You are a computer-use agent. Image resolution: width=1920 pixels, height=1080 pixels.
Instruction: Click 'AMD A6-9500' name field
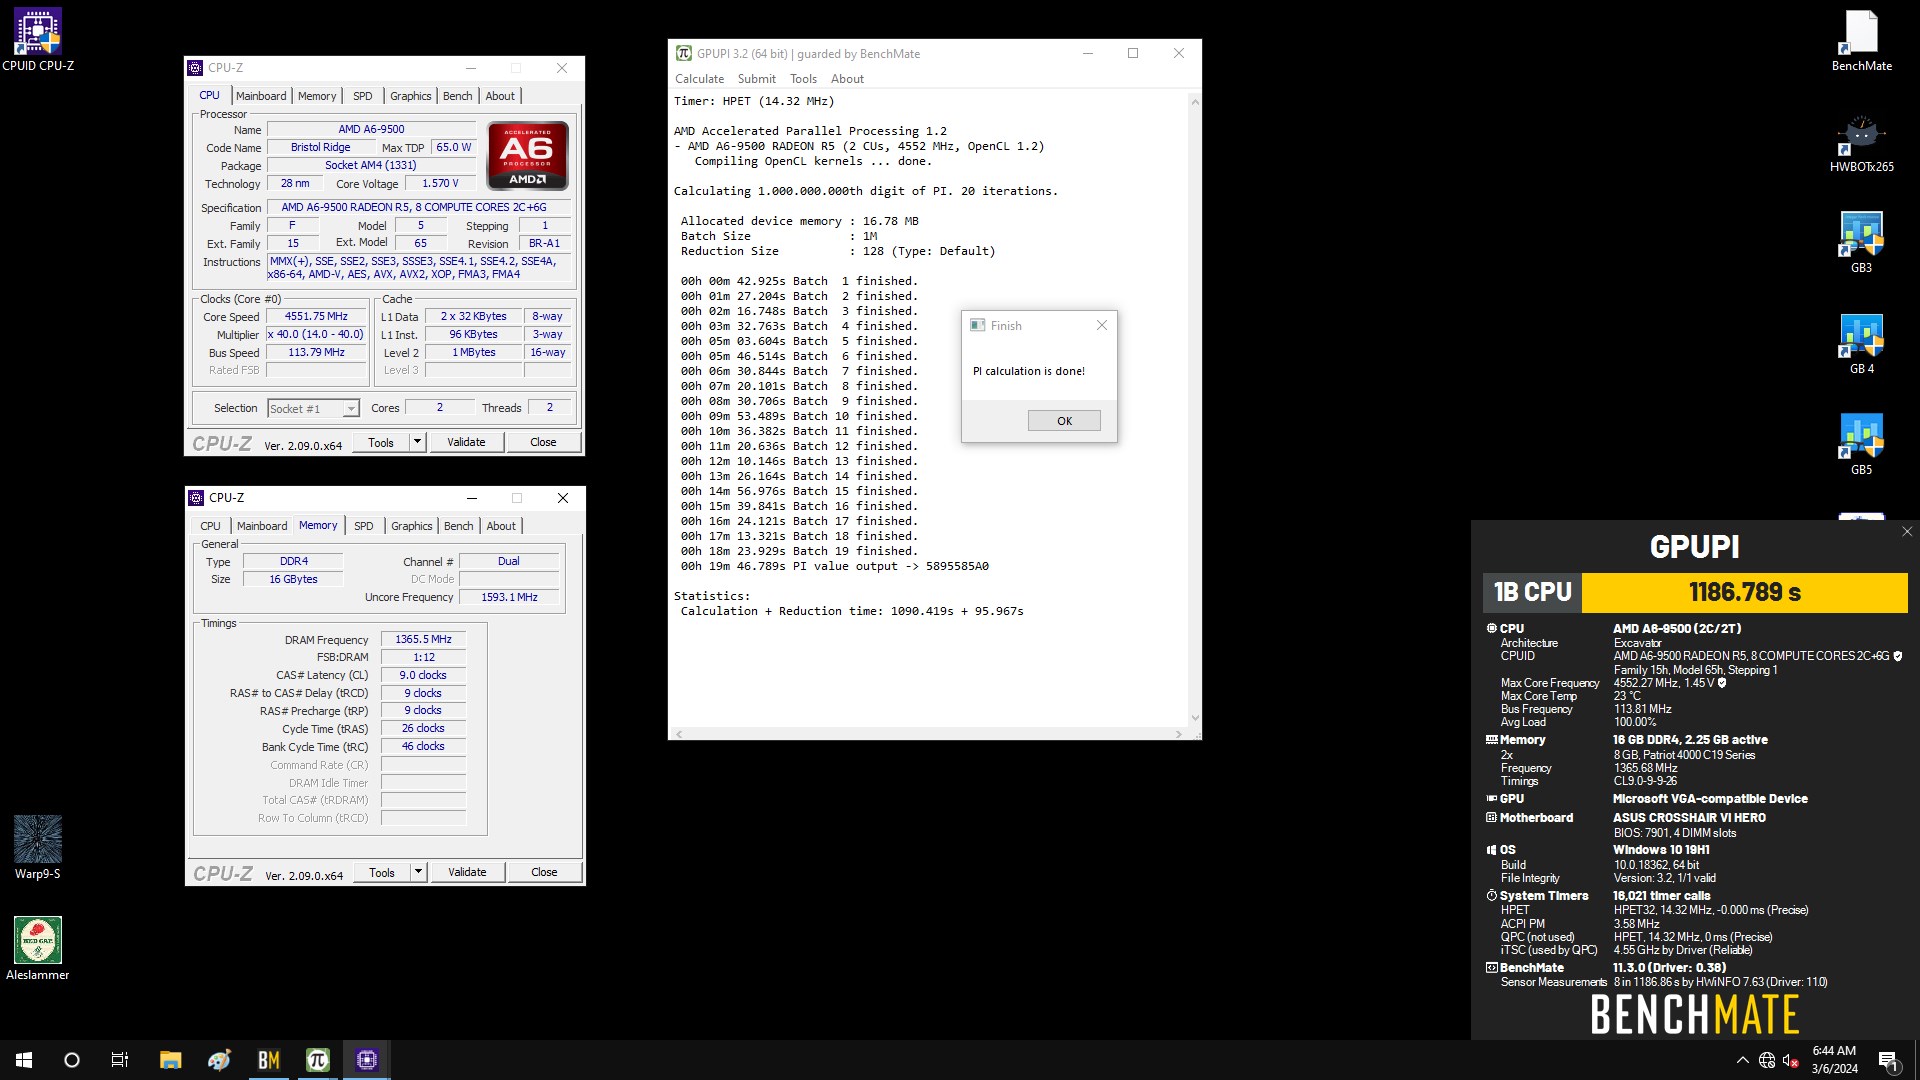[x=371, y=129]
